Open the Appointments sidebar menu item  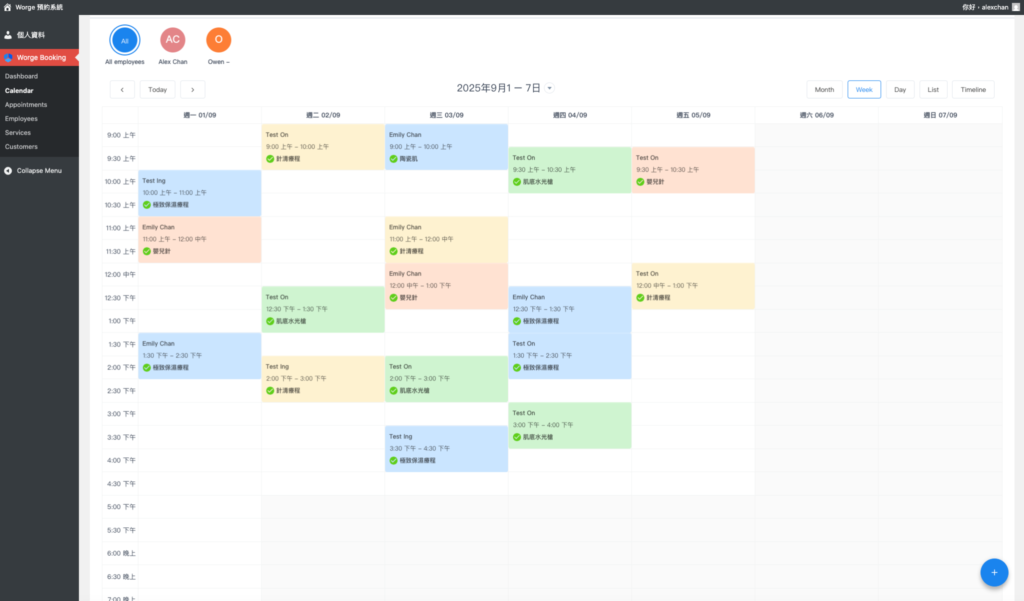pos(26,104)
